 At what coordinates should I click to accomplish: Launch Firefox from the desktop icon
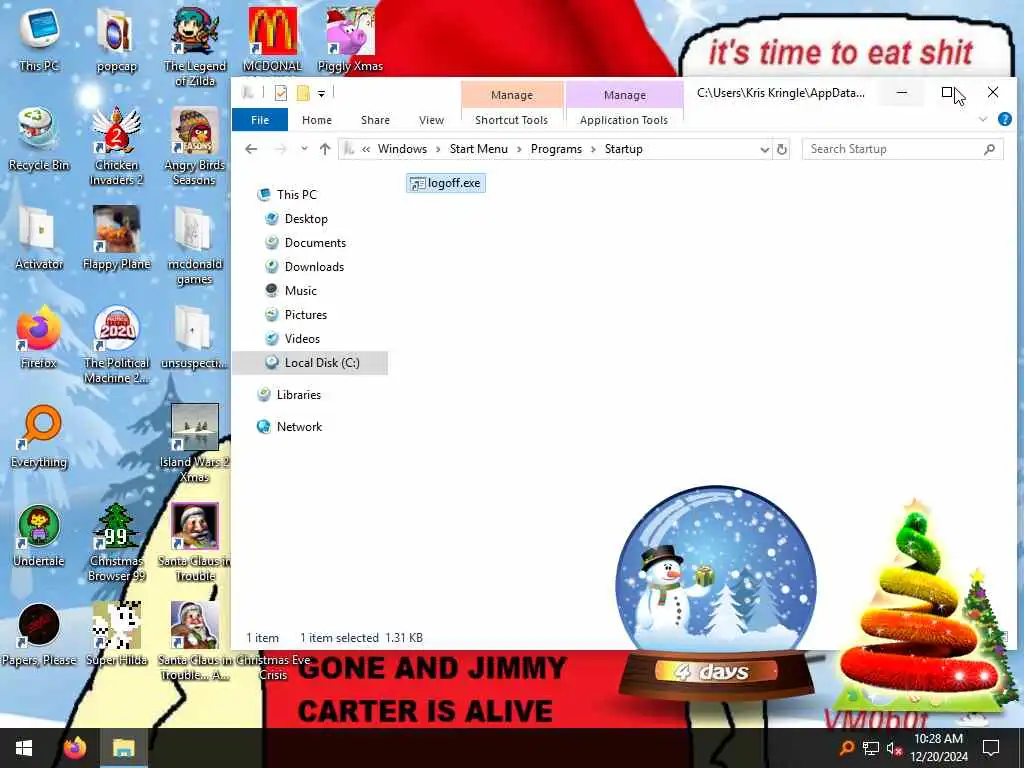point(39,337)
